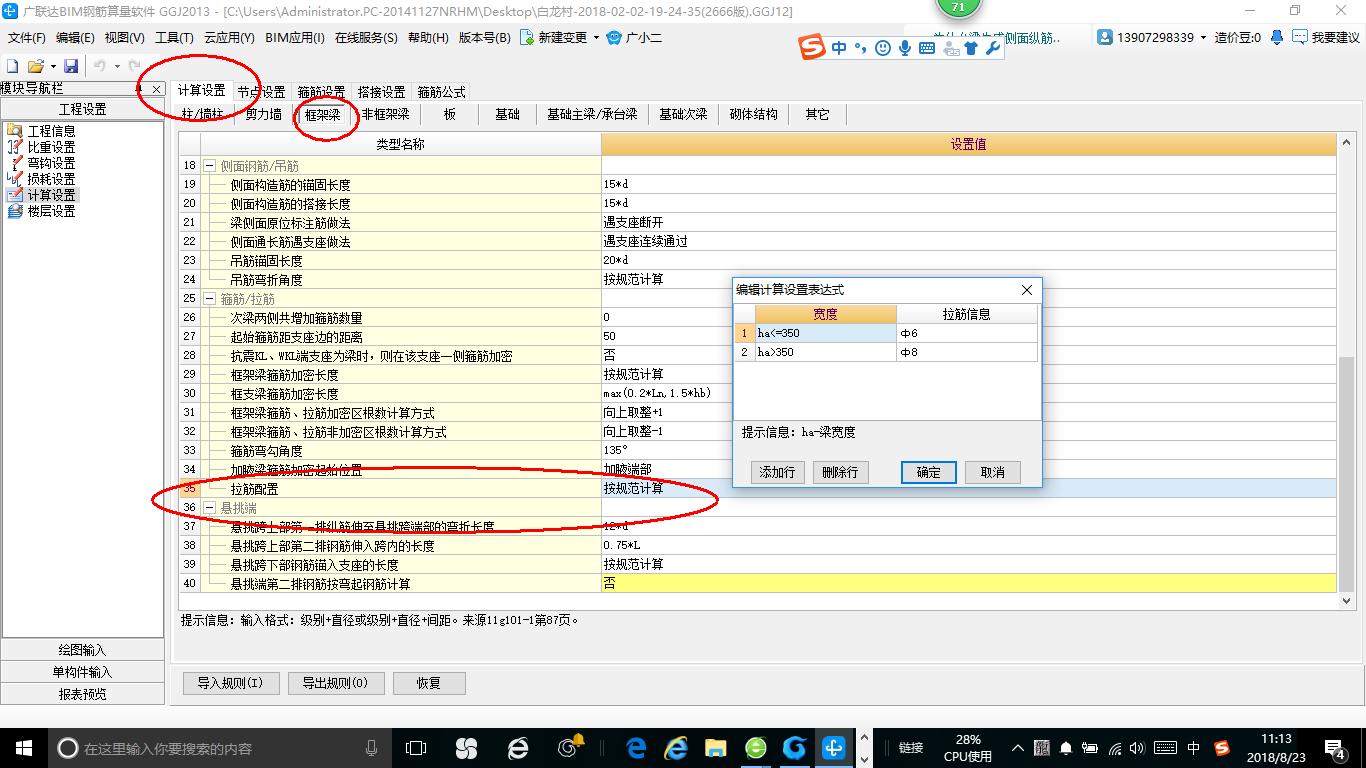1366x768 pixels.
Task: Click the Open folder icon in toolbar
Action: (x=35, y=65)
